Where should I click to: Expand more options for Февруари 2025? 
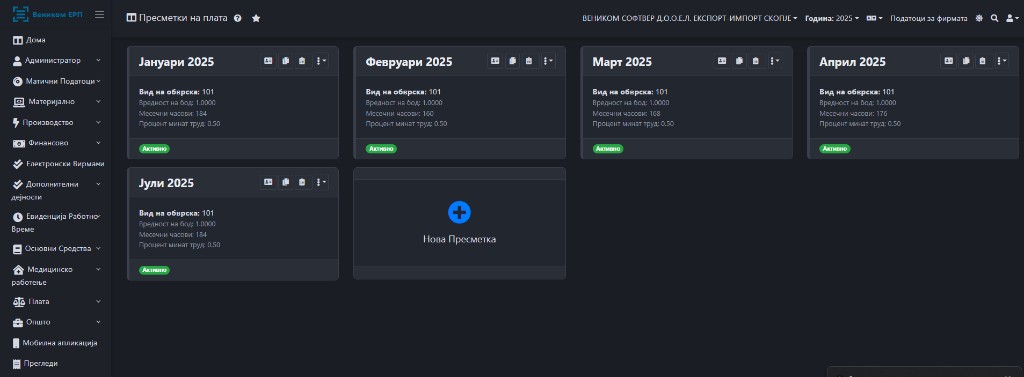547,61
